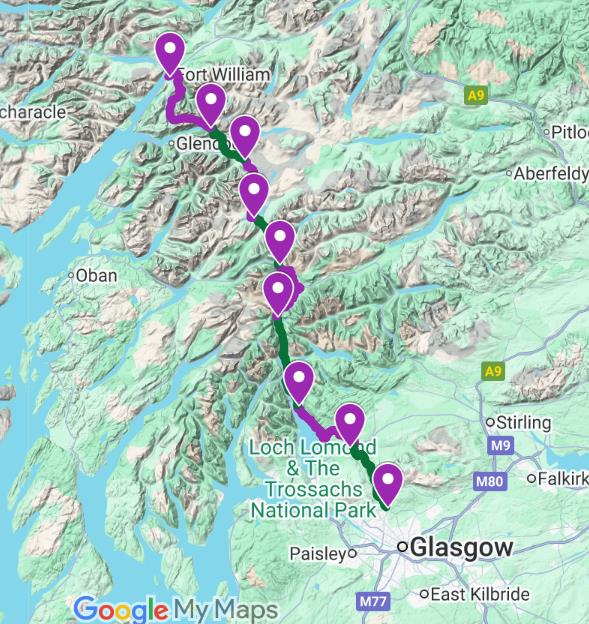Click the Oban town label
Viewport: 589px width, 624px height.
coord(96,275)
